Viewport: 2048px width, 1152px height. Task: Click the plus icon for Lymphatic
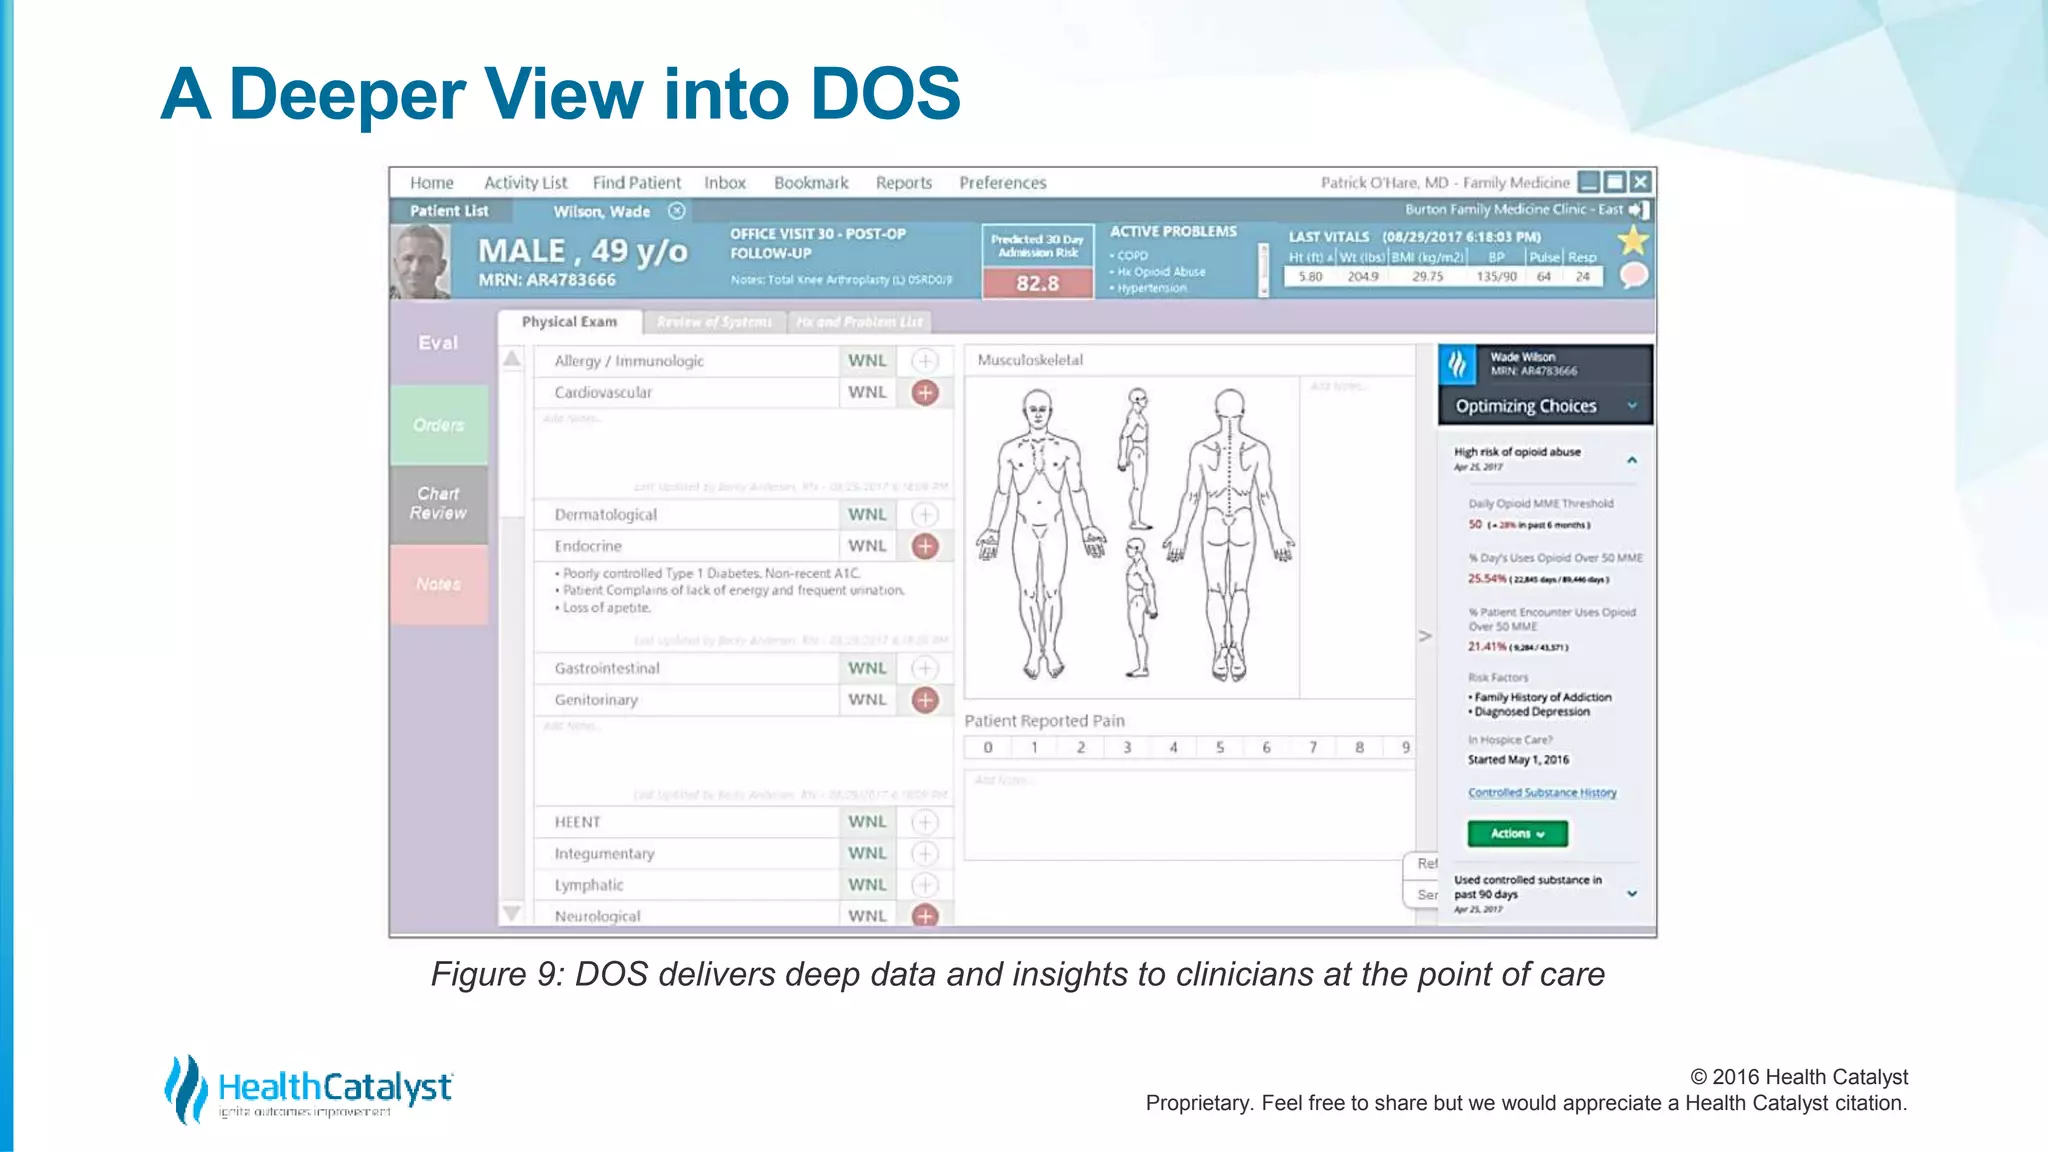[925, 885]
